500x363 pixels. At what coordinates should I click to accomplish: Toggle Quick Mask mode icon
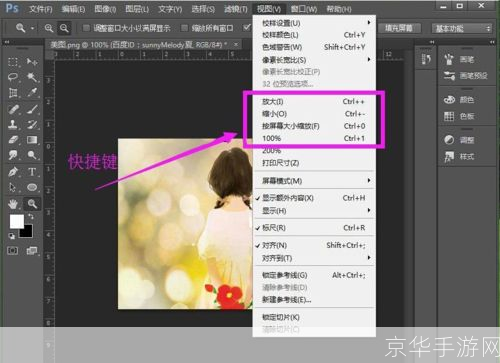13,251
